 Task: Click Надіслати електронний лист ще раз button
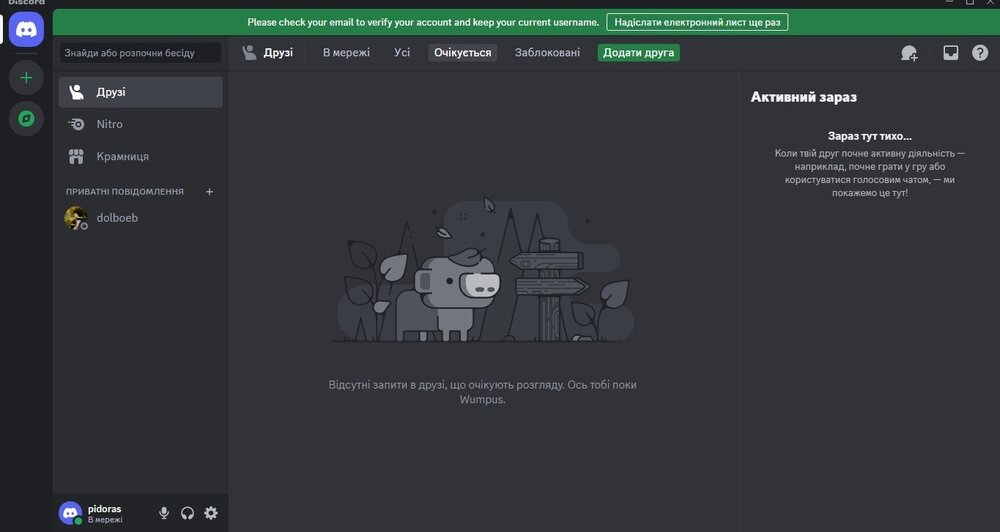(x=697, y=22)
